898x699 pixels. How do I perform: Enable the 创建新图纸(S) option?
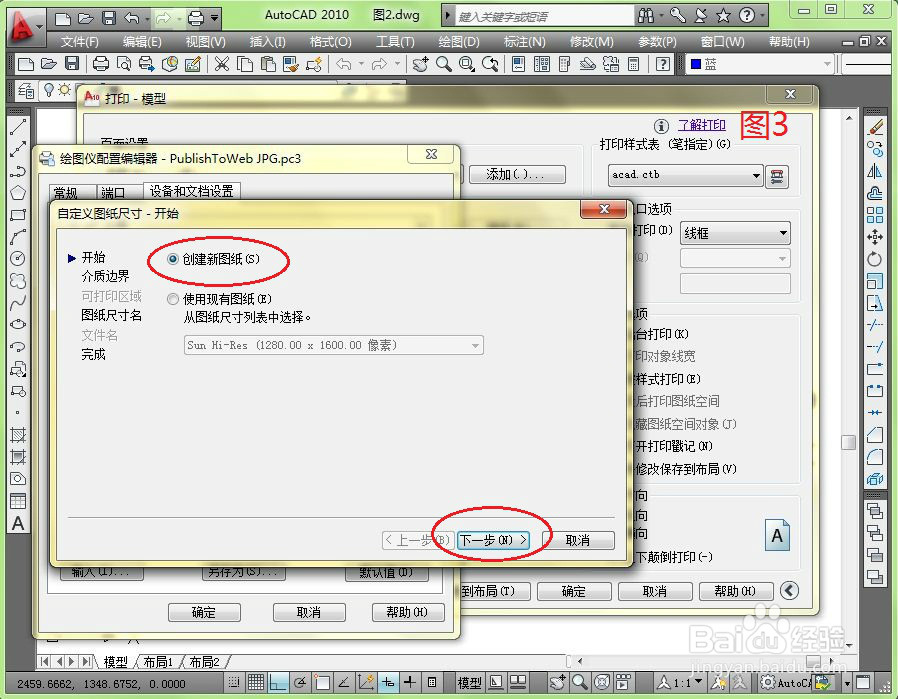coord(172,257)
